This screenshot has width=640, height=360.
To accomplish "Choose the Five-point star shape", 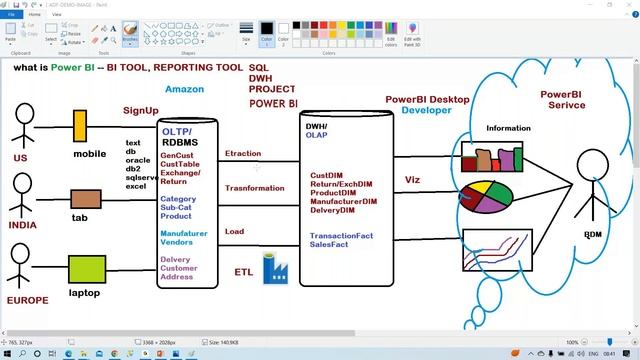I will 163,42.
